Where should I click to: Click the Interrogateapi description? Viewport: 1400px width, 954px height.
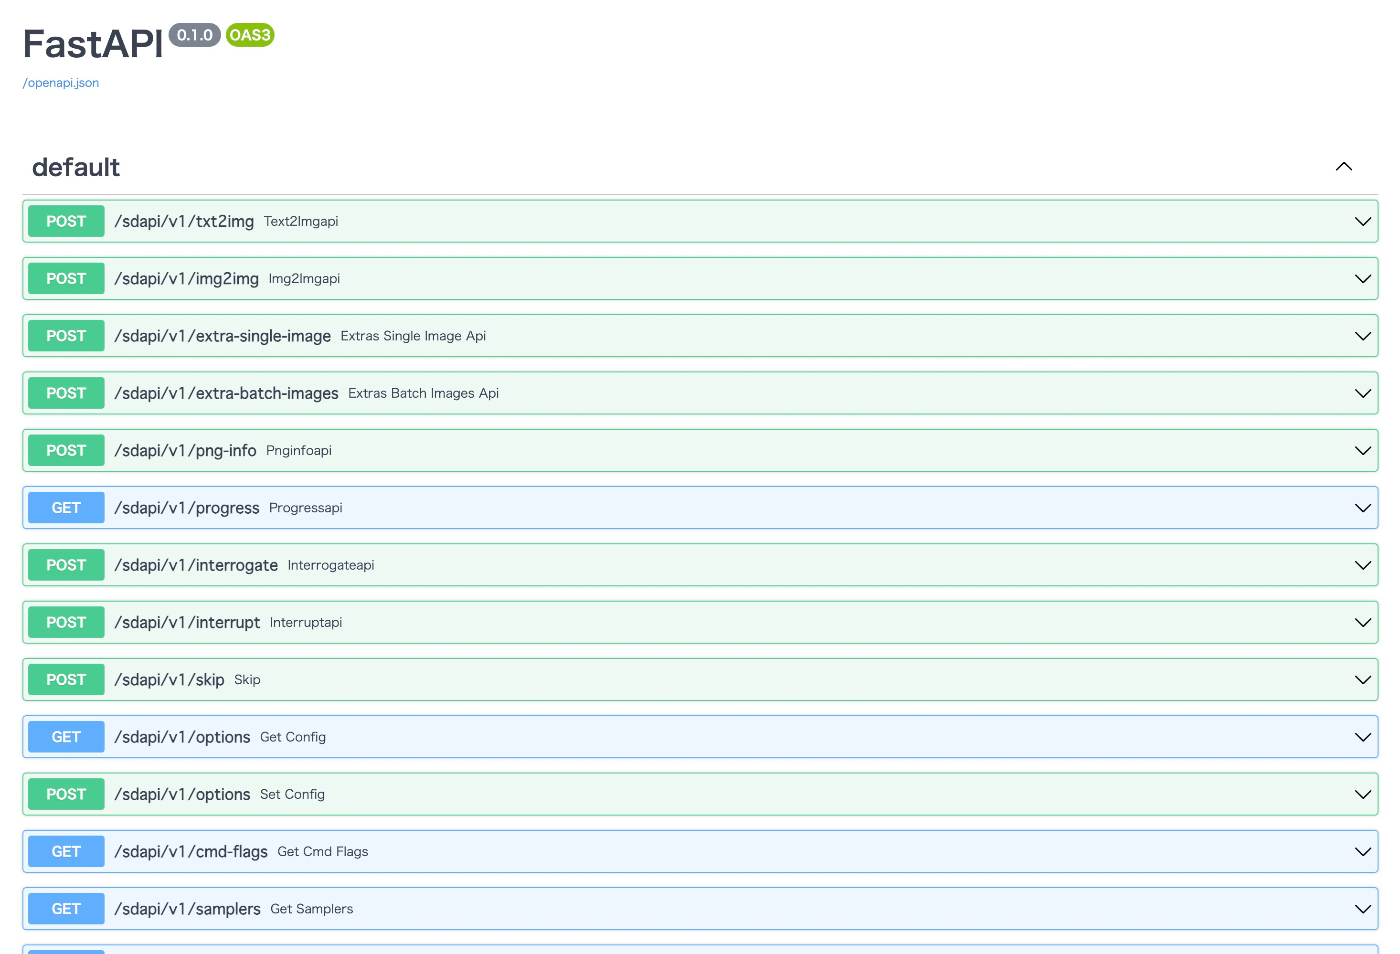point(331,565)
